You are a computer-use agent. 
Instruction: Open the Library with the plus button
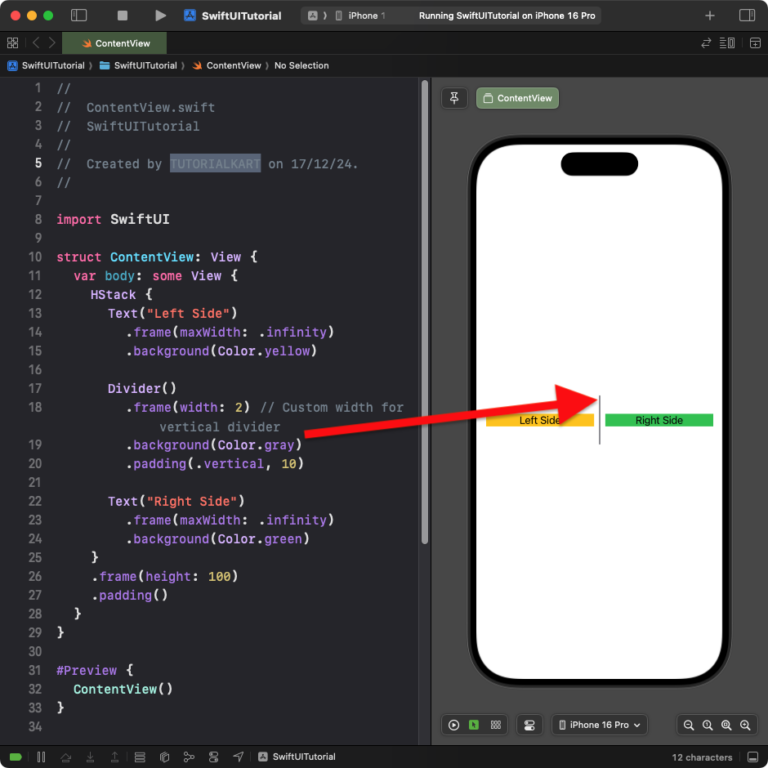710,16
